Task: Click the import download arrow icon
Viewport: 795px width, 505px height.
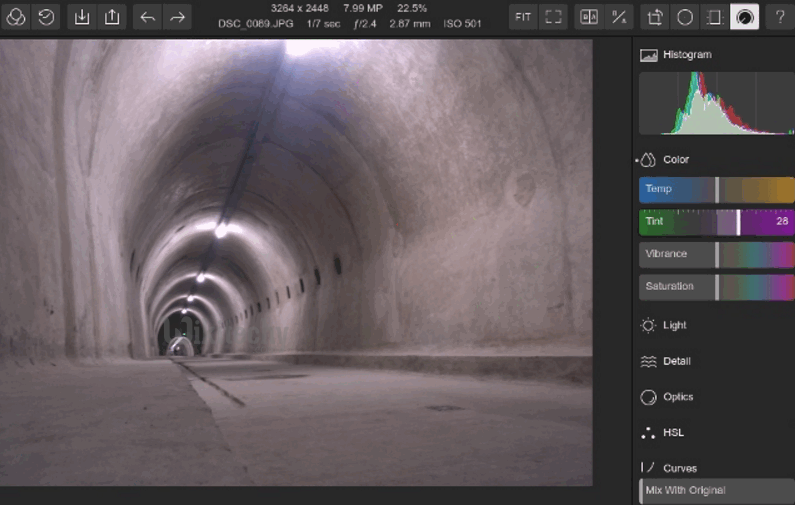Action: [x=83, y=17]
